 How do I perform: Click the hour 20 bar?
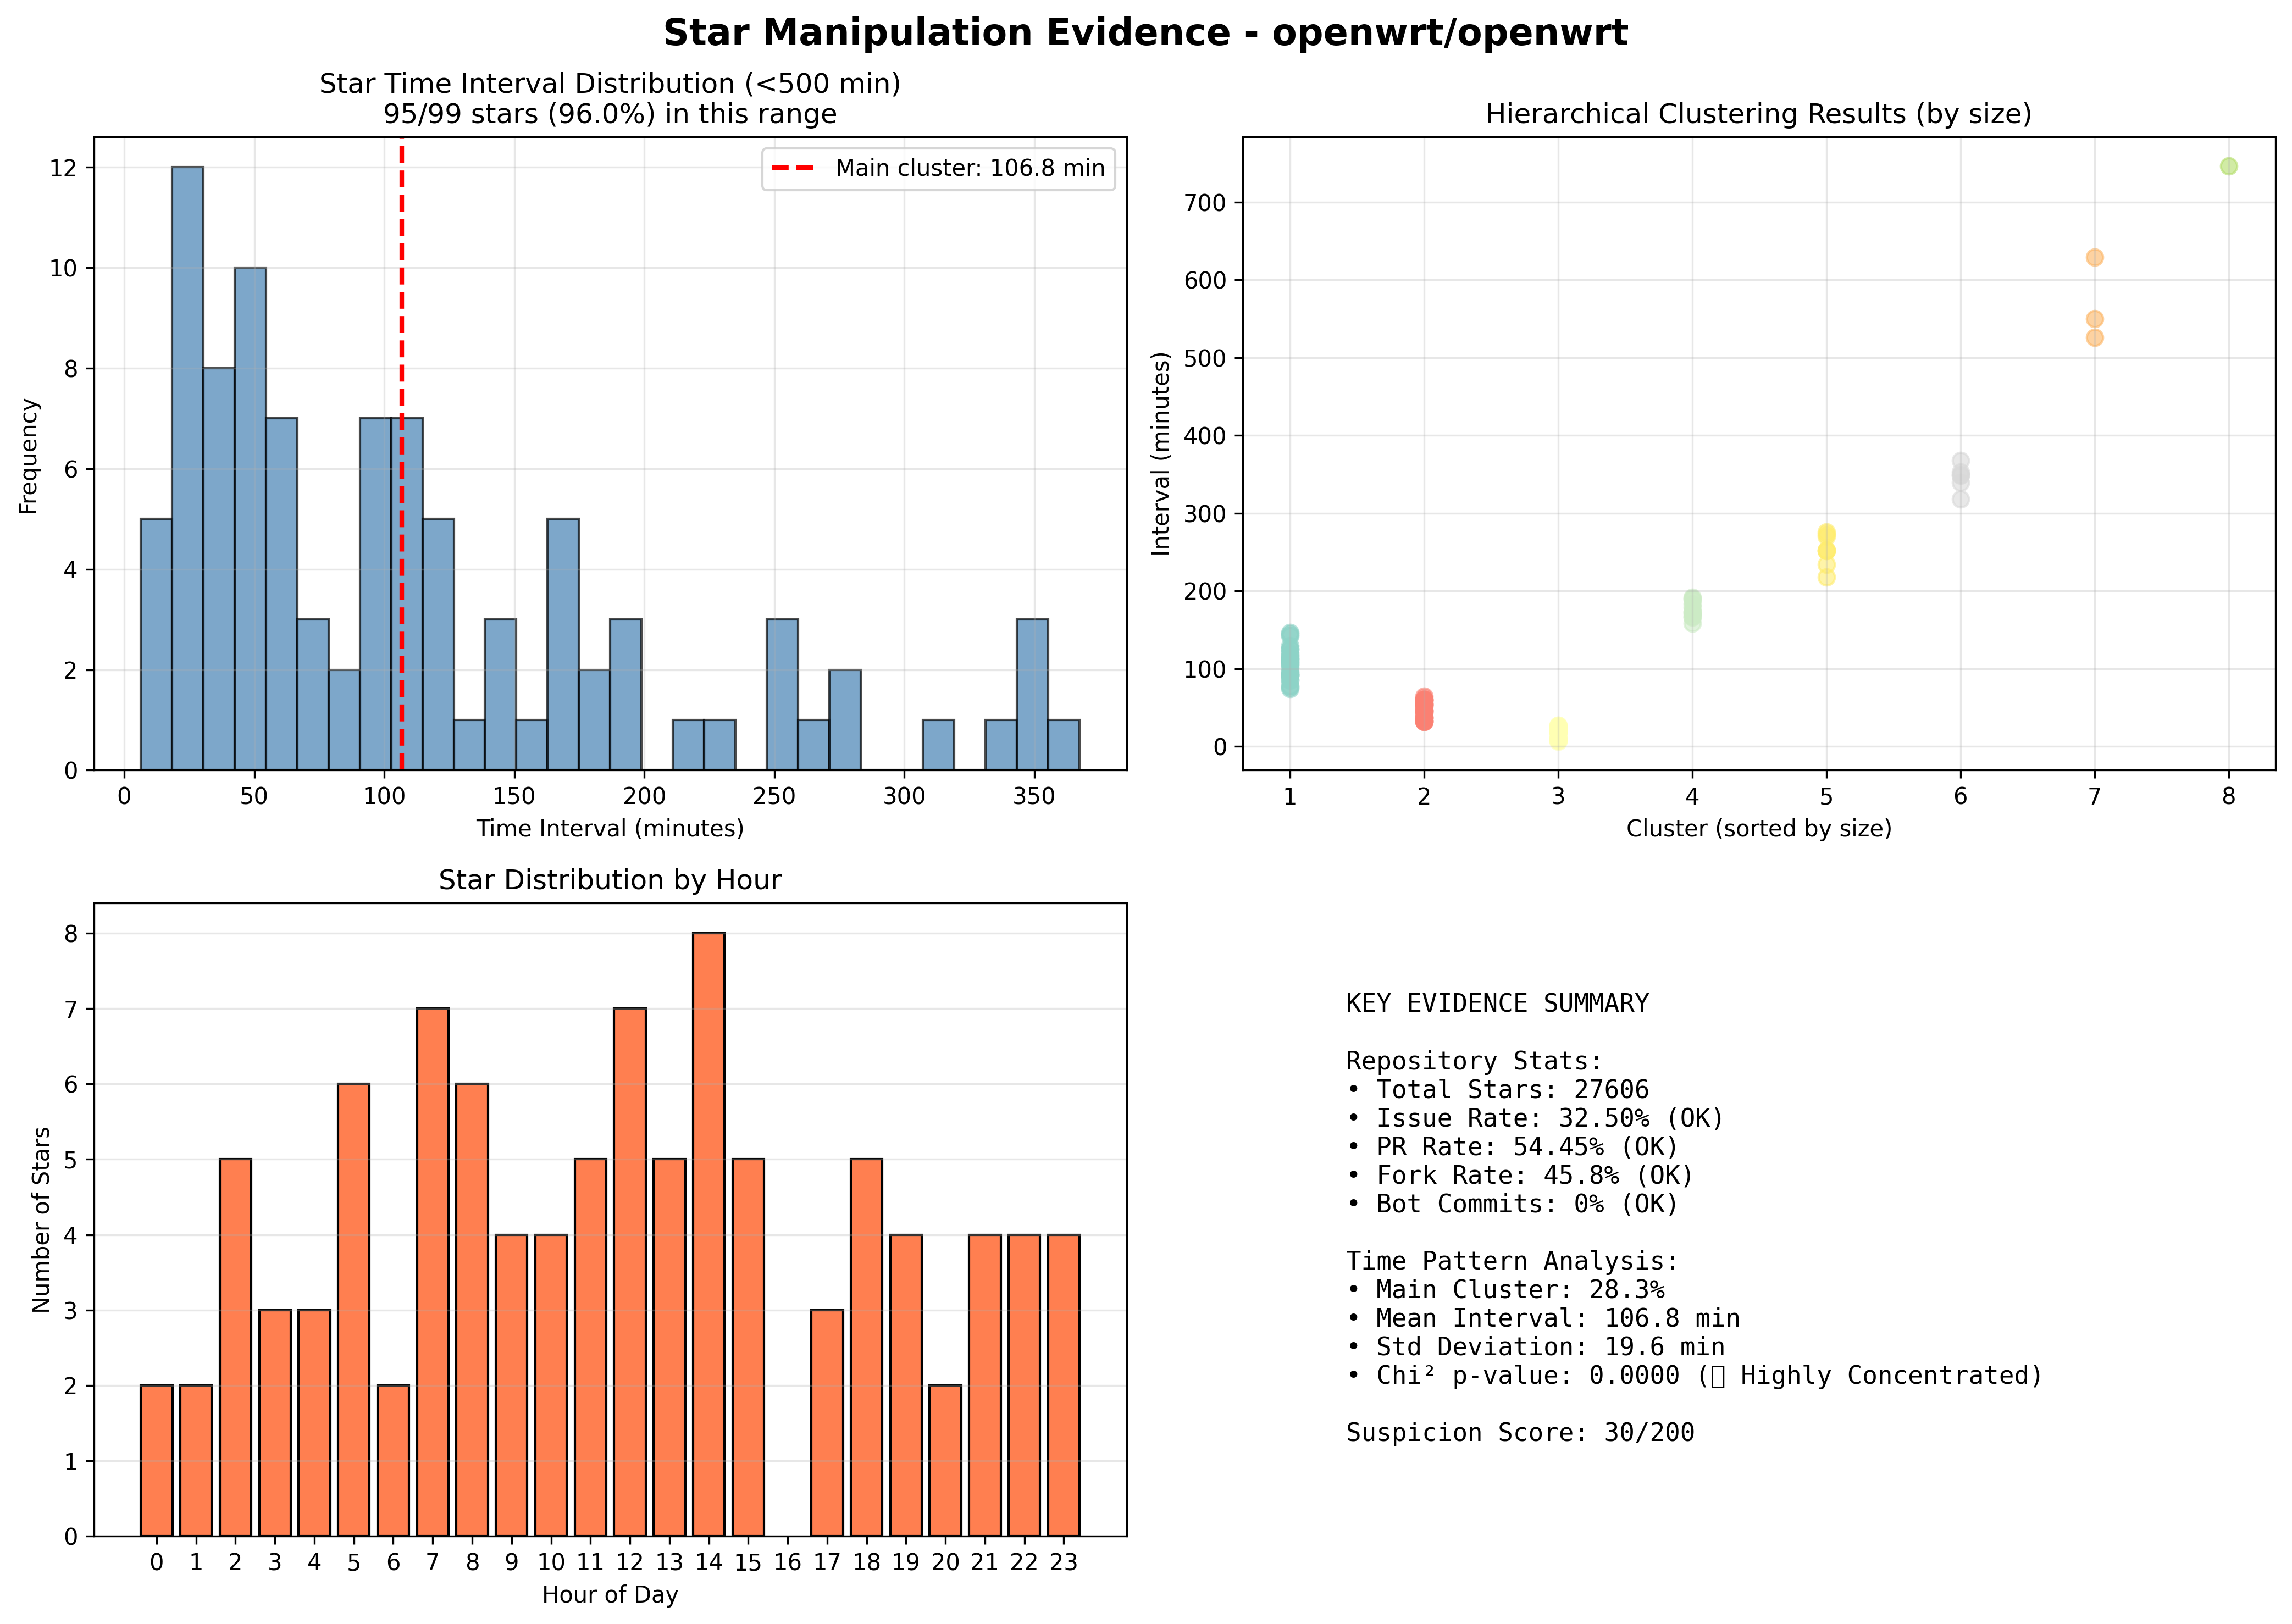(x=945, y=1460)
